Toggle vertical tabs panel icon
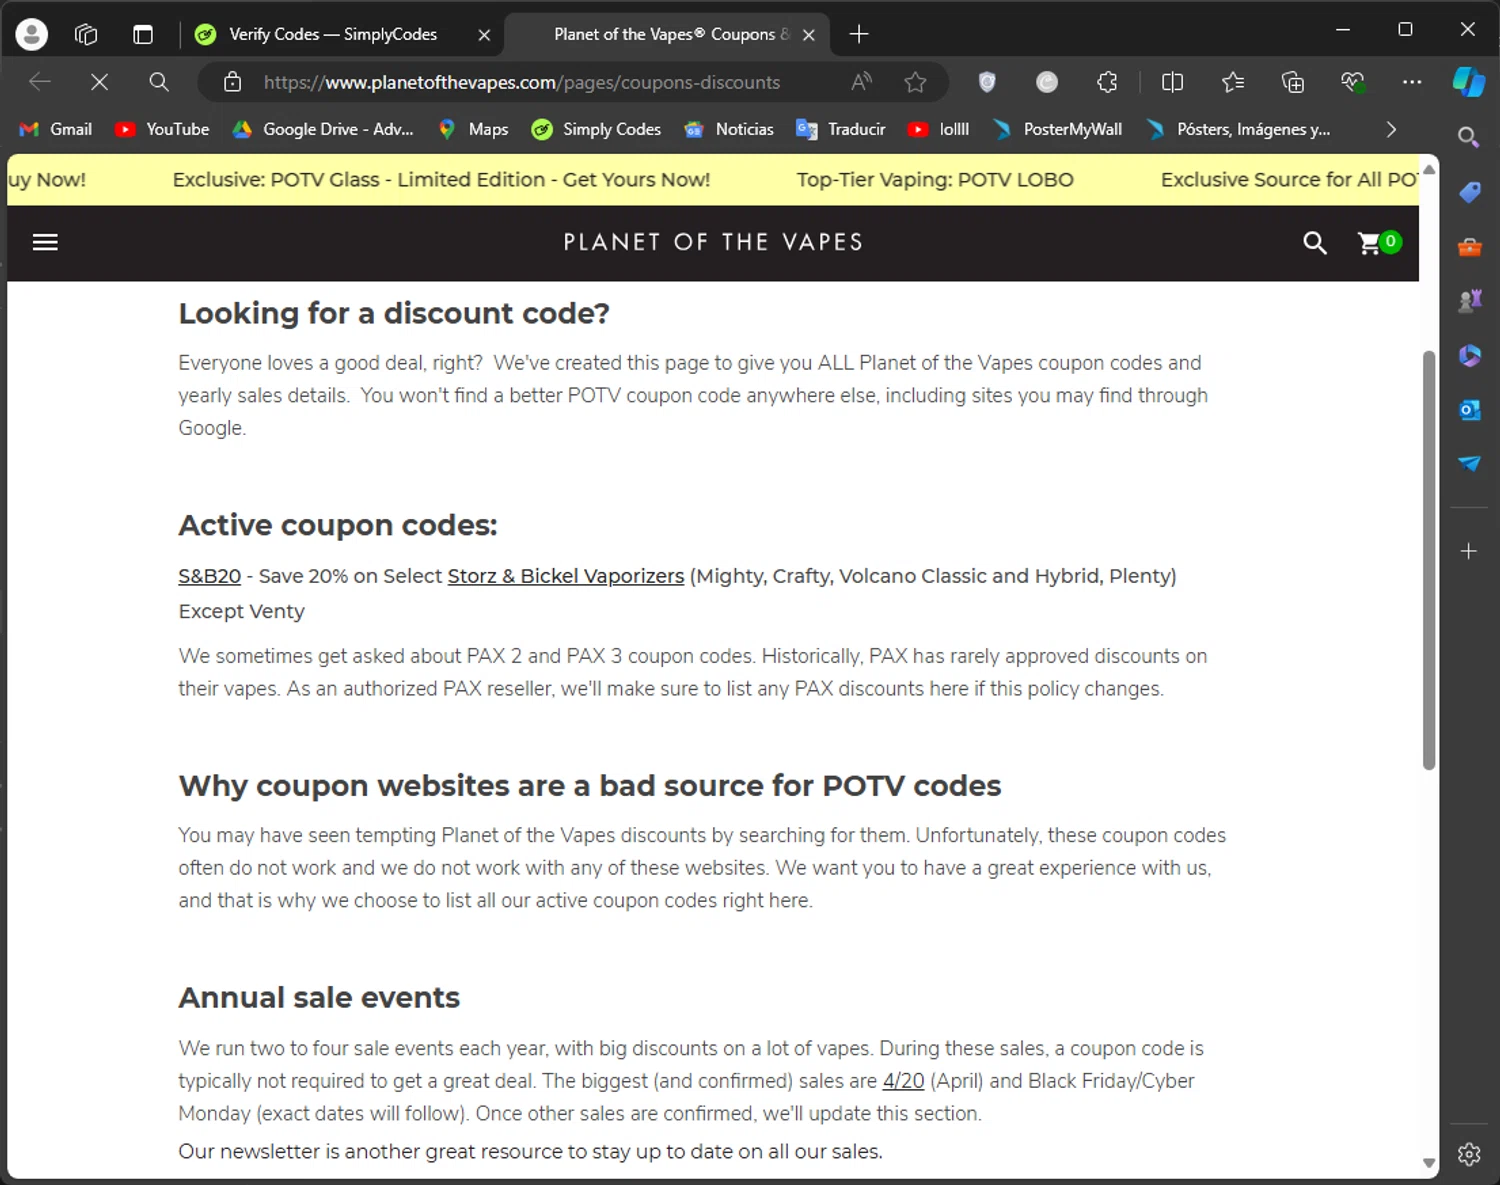 pos(143,34)
